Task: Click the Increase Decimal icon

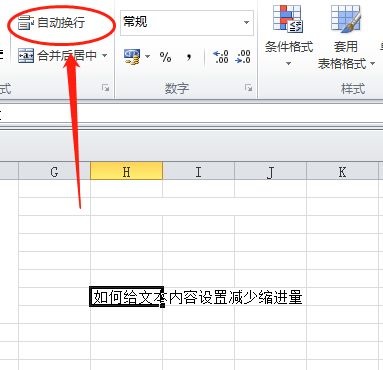Action: 220,57
